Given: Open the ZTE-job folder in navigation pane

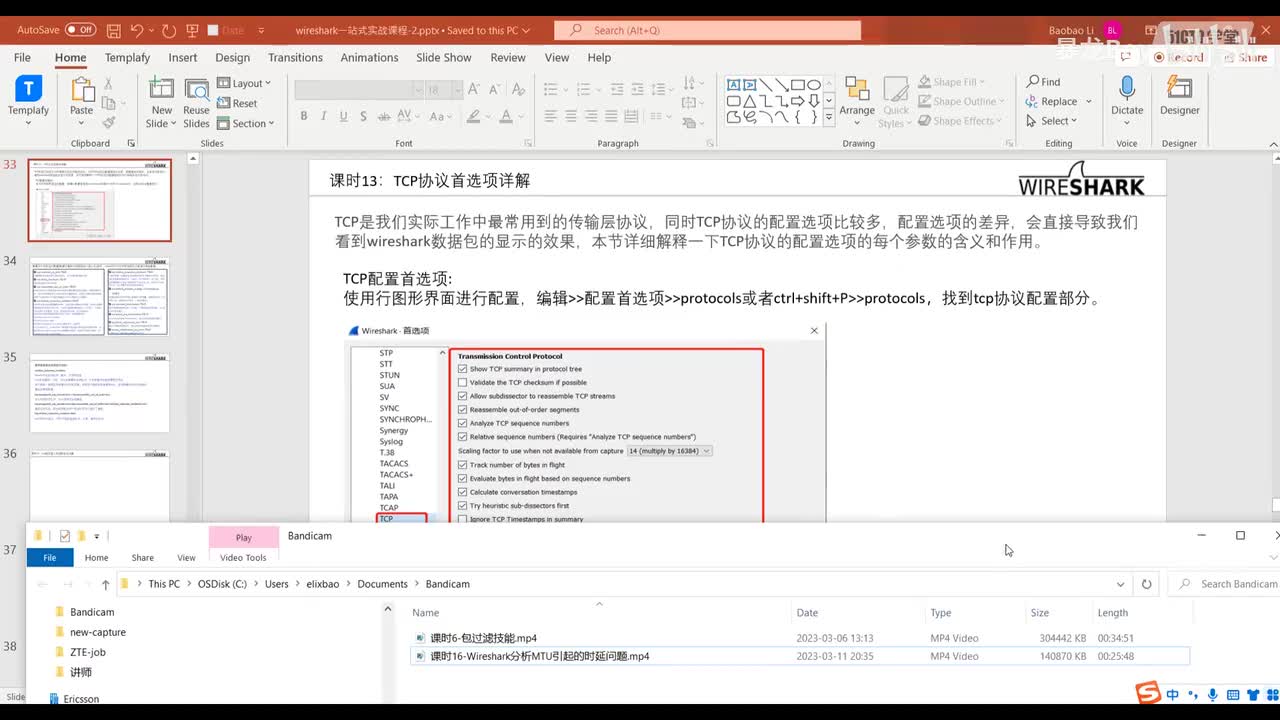Looking at the screenshot, I should point(87,652).
